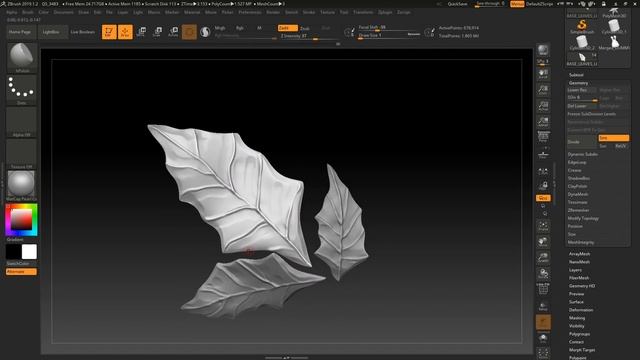The height and width of the screenshot is (360, 640).
Task: Toggle the orange Qxyz rotation button
Action: click(543, 198)
